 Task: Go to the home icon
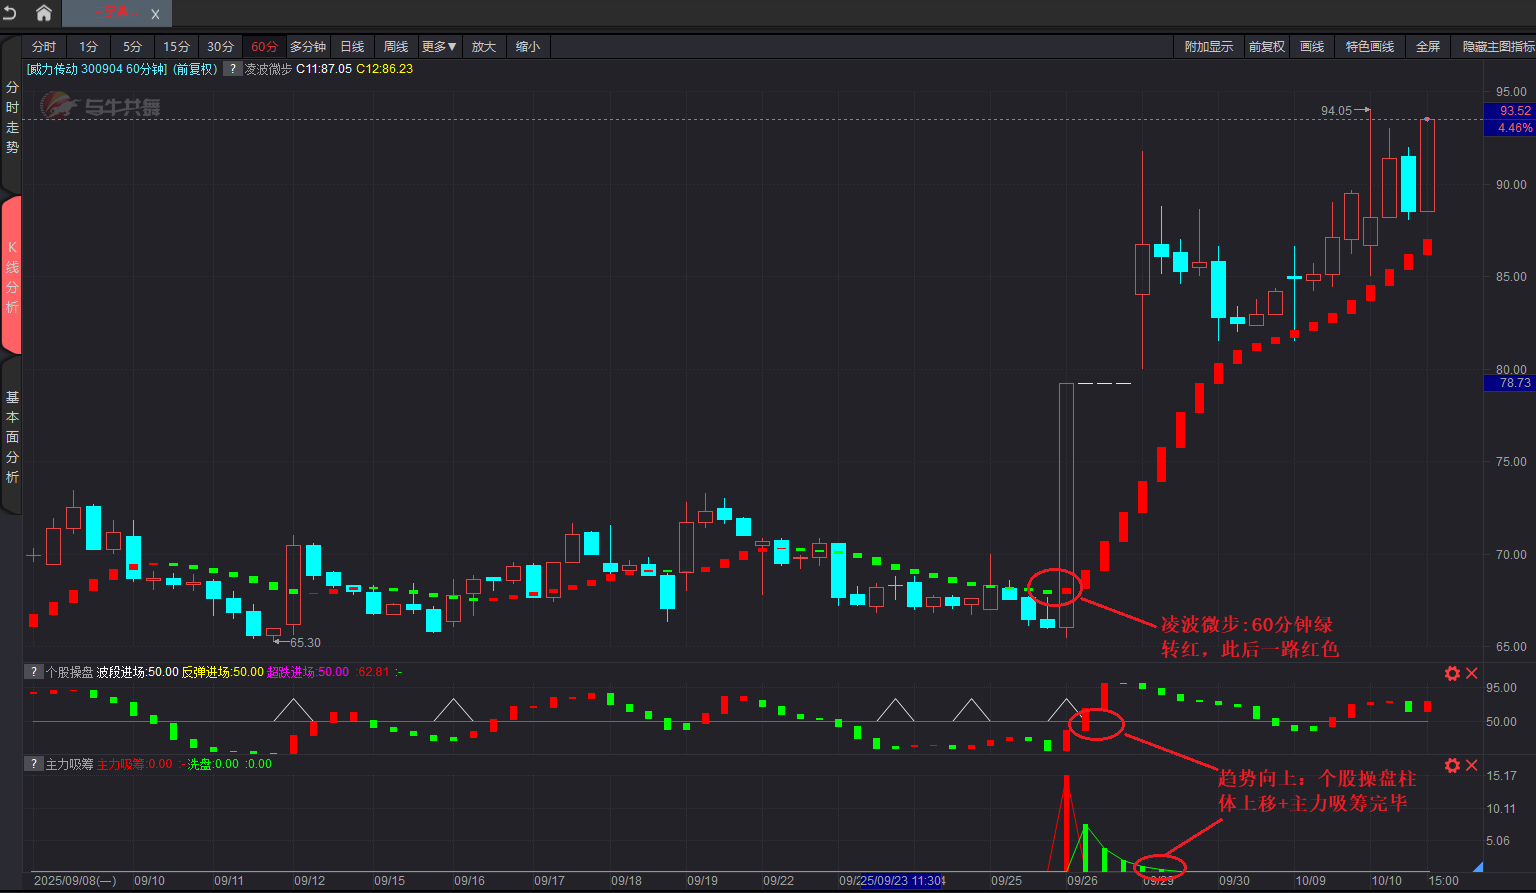point(44,13)
